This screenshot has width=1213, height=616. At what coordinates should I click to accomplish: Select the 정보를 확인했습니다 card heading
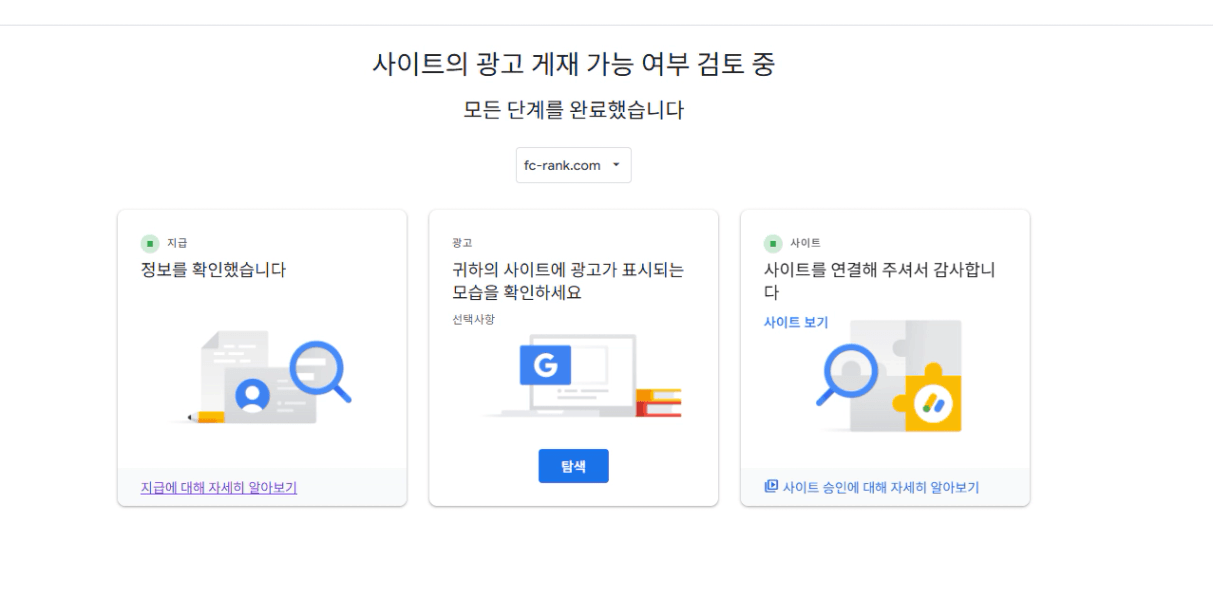click(214, 270)
